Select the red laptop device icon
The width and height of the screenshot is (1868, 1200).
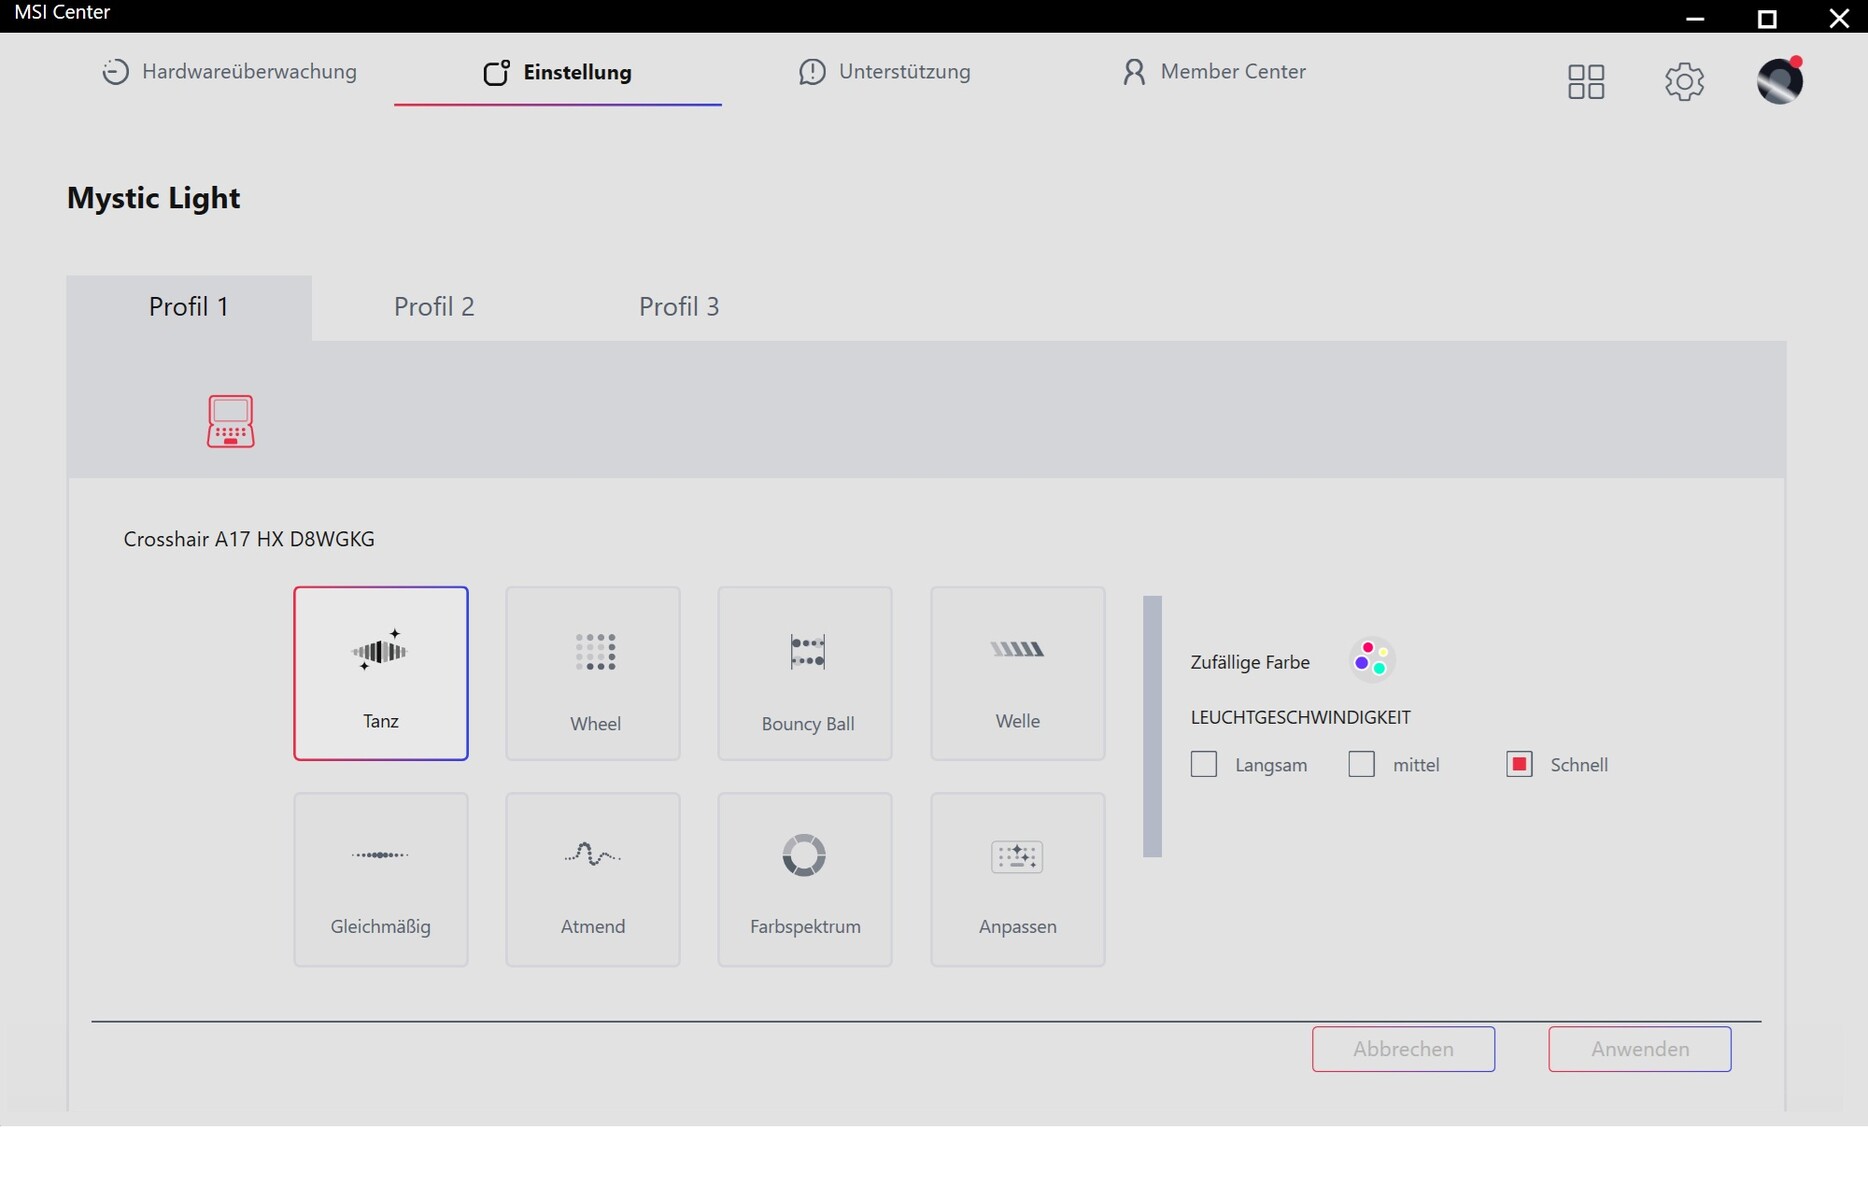tap(230, 421)
